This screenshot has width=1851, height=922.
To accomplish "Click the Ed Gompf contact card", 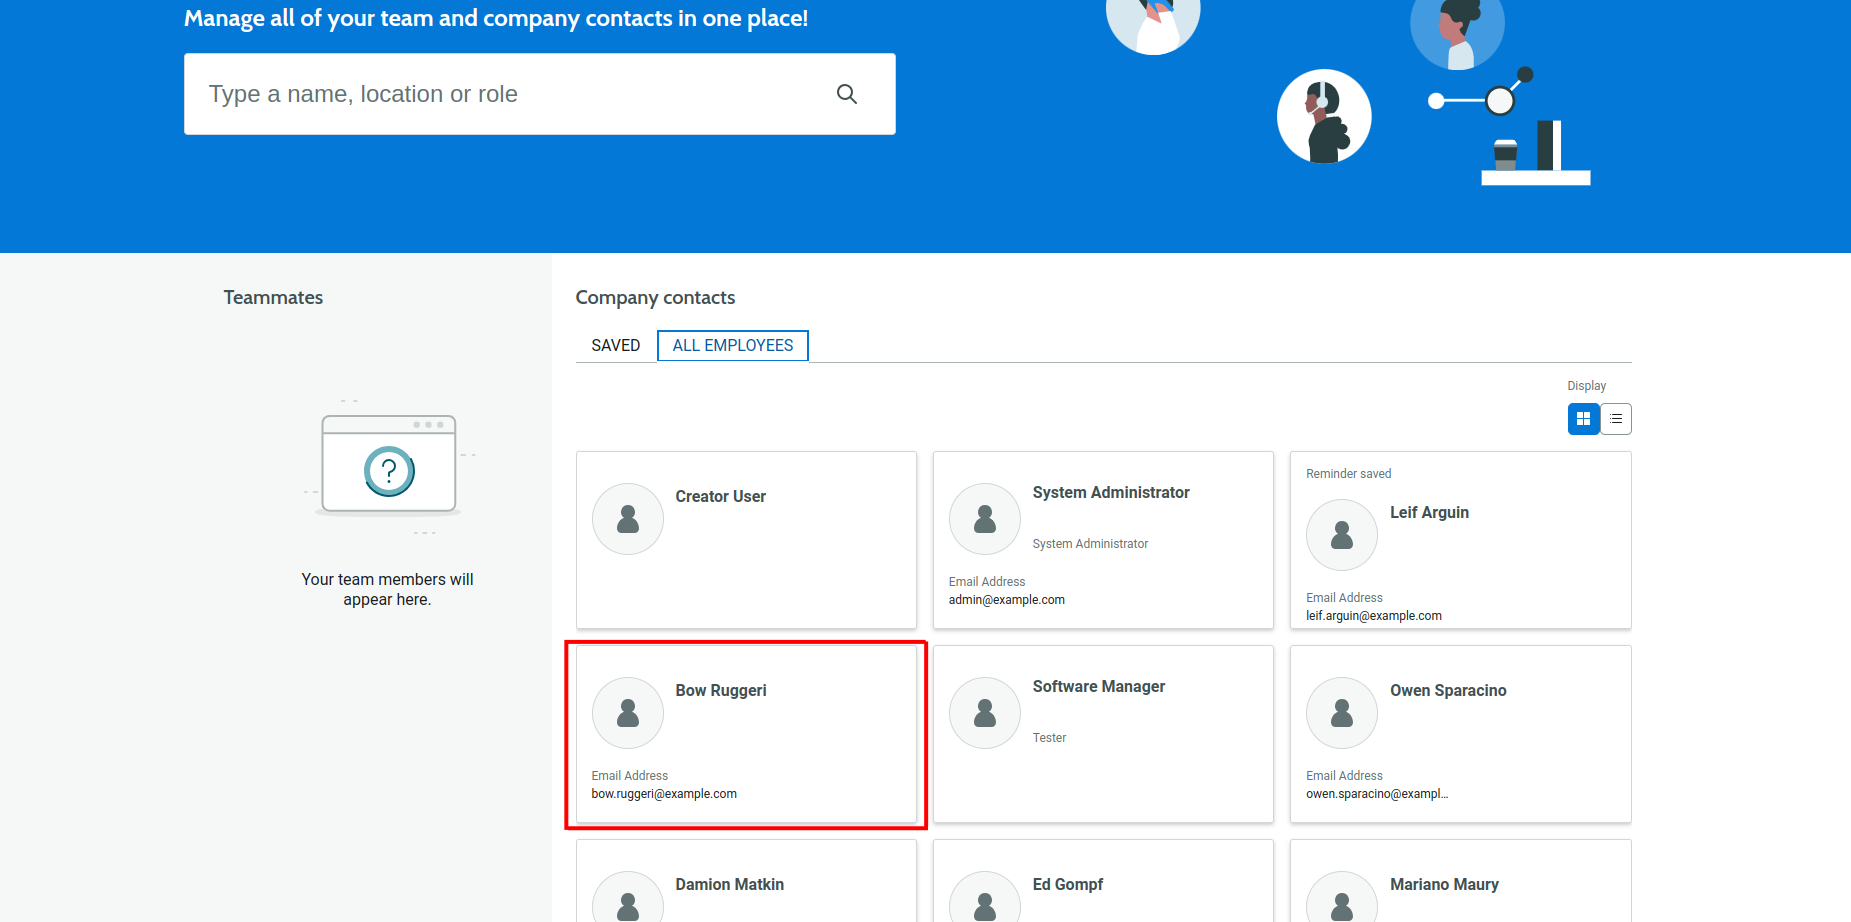I will click(x=1102, y=882).
